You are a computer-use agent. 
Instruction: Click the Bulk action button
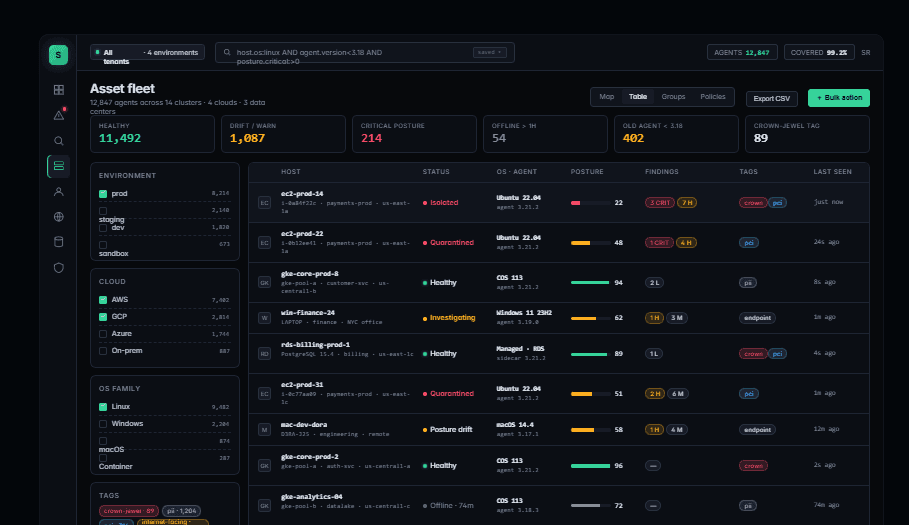point(839,98)
